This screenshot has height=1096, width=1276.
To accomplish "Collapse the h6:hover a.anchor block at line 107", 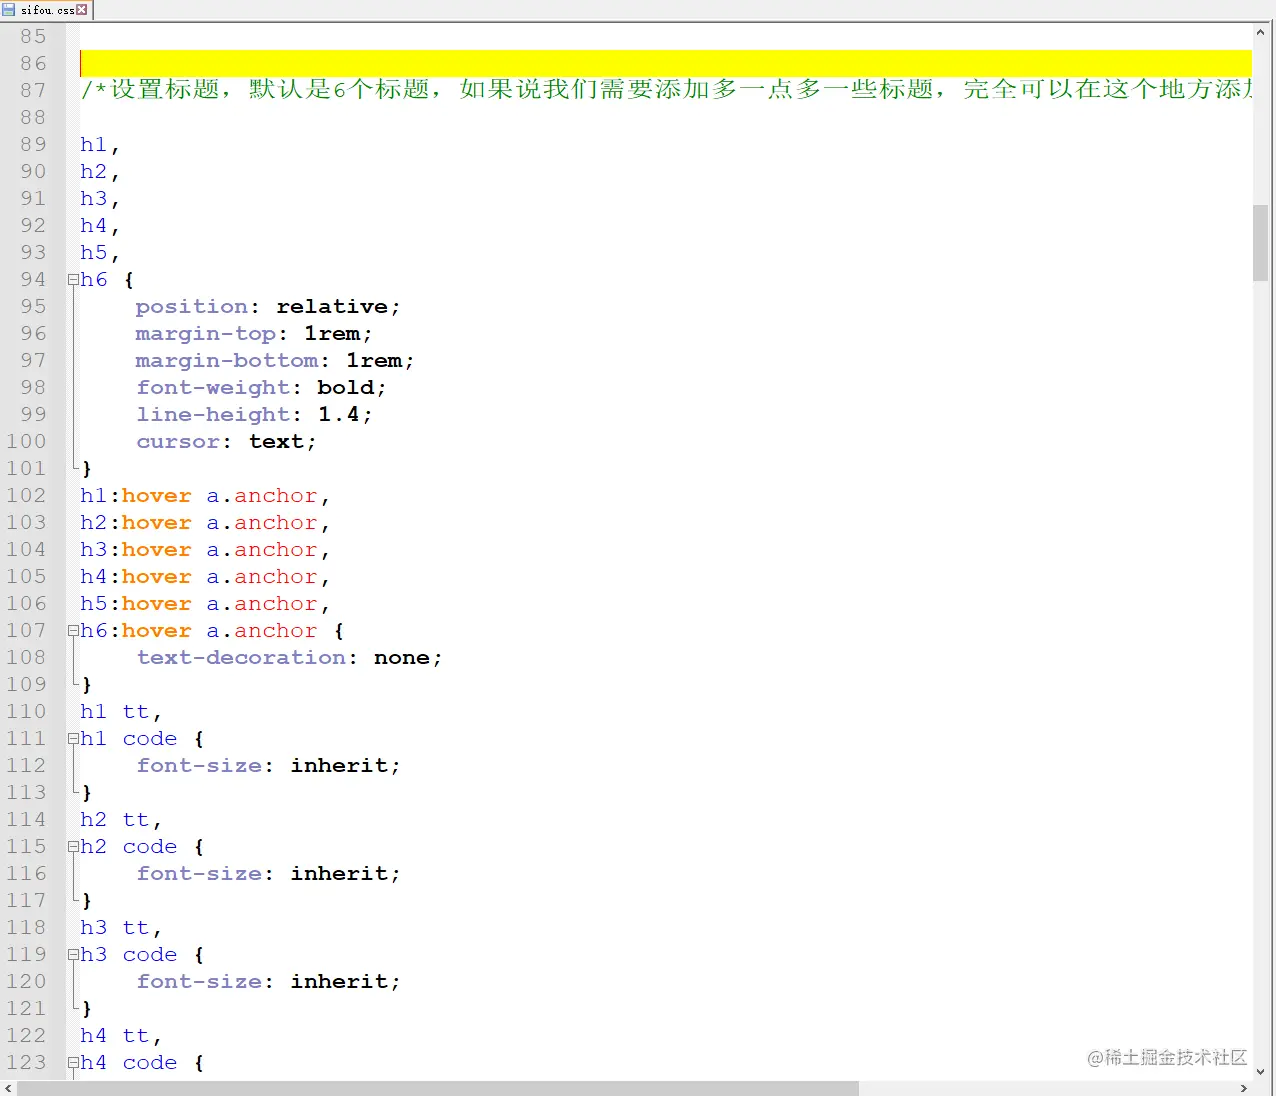I will (x=73, y=631).
